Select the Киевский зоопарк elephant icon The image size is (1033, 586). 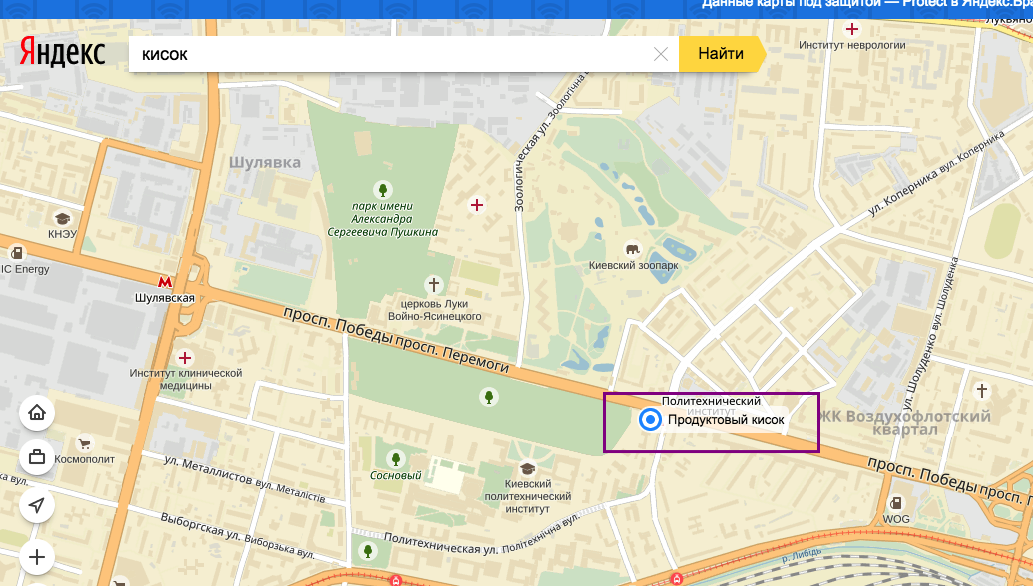click(x=632, y=250)
